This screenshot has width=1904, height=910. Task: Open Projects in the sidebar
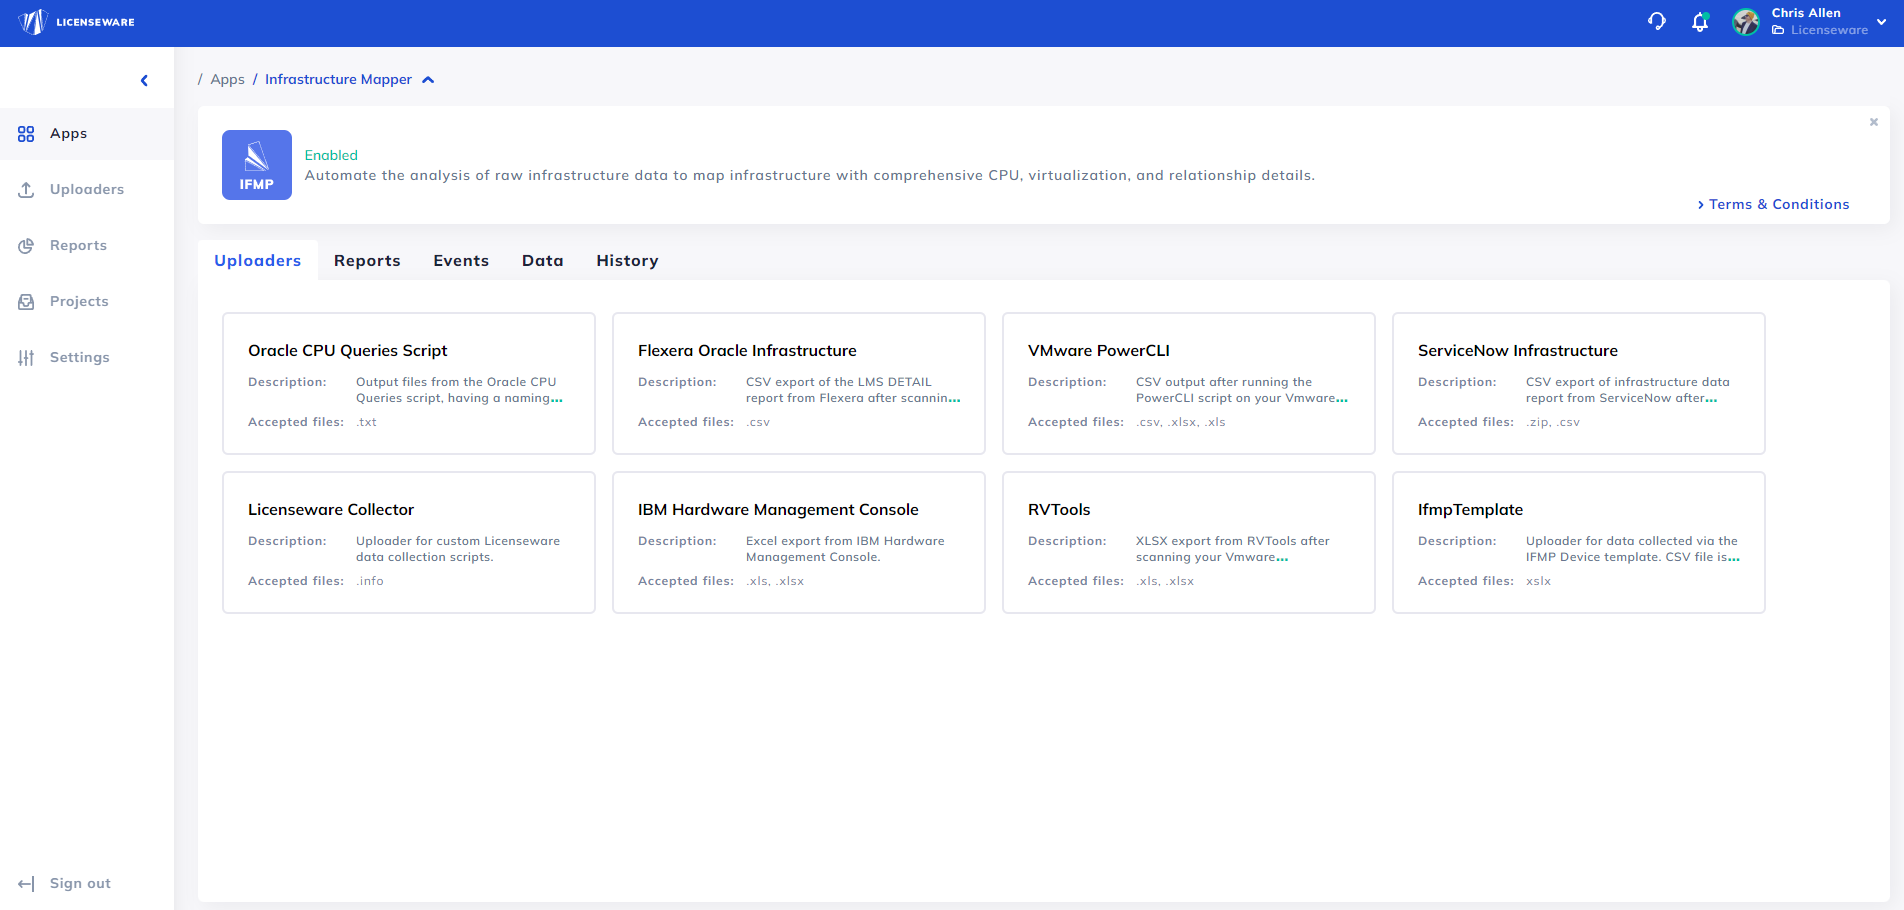click(87, 302)
